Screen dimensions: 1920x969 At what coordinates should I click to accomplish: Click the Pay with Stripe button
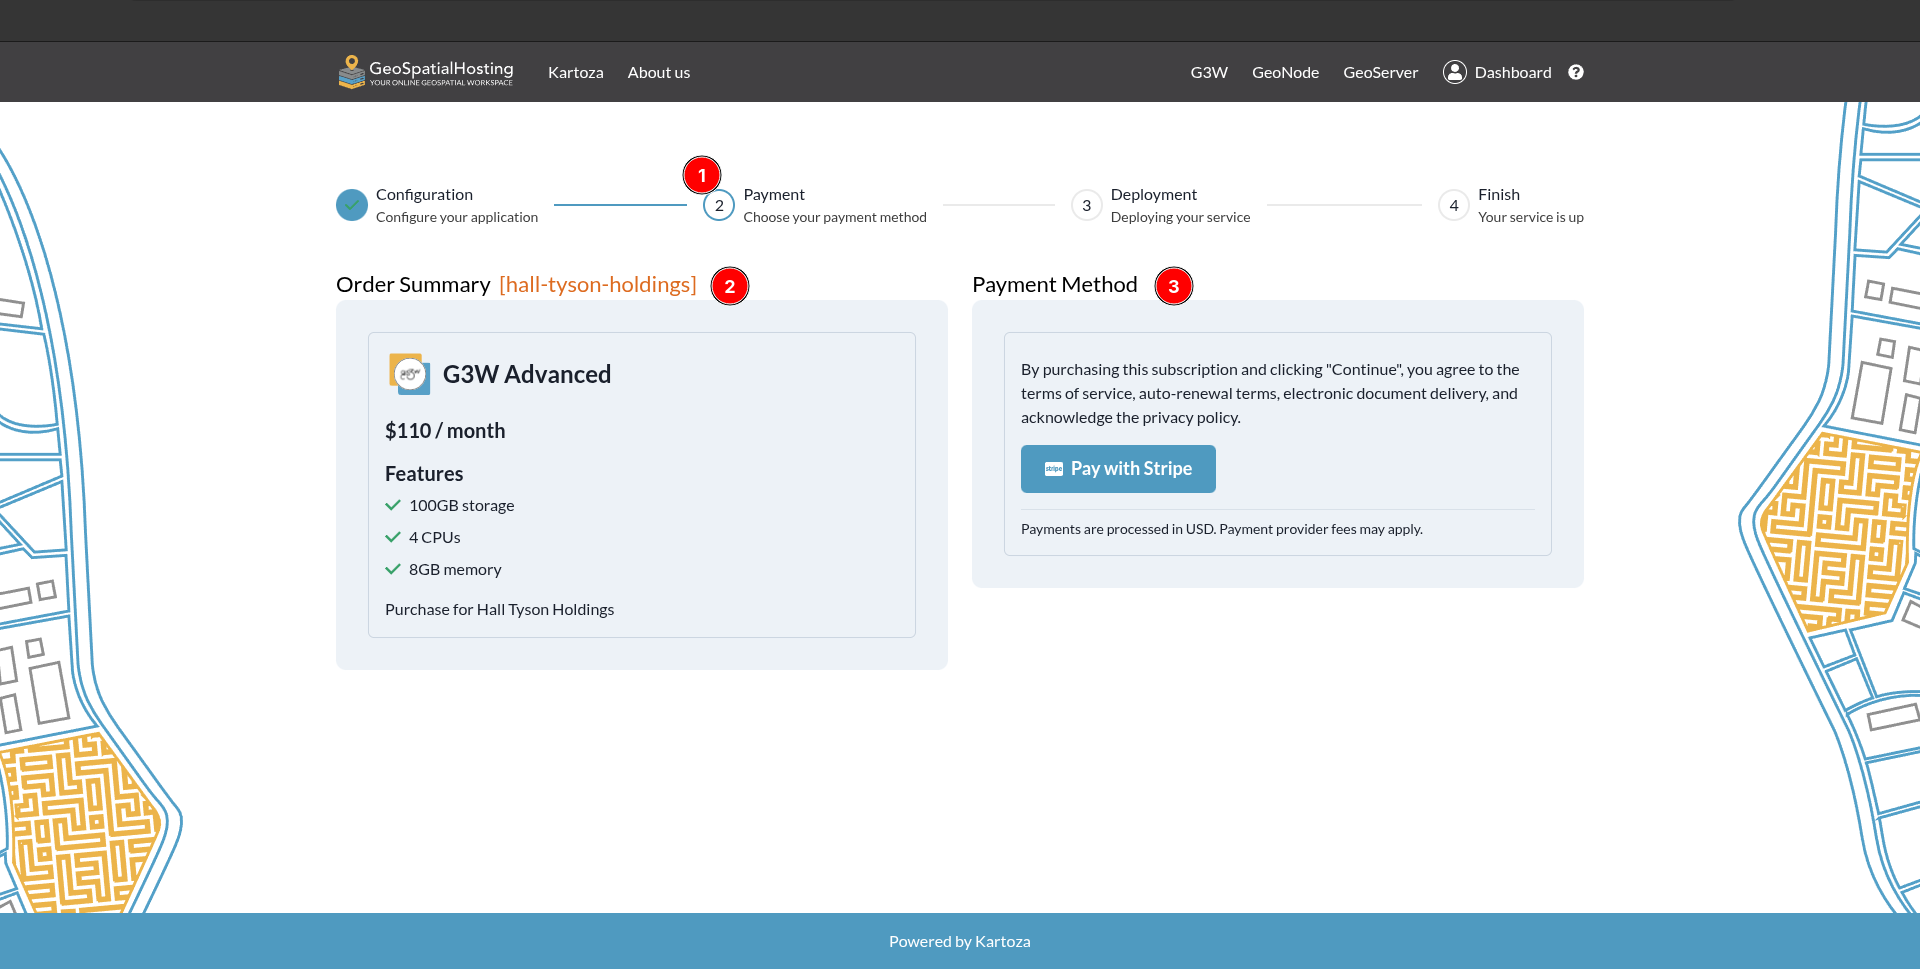coord(1118,469)
